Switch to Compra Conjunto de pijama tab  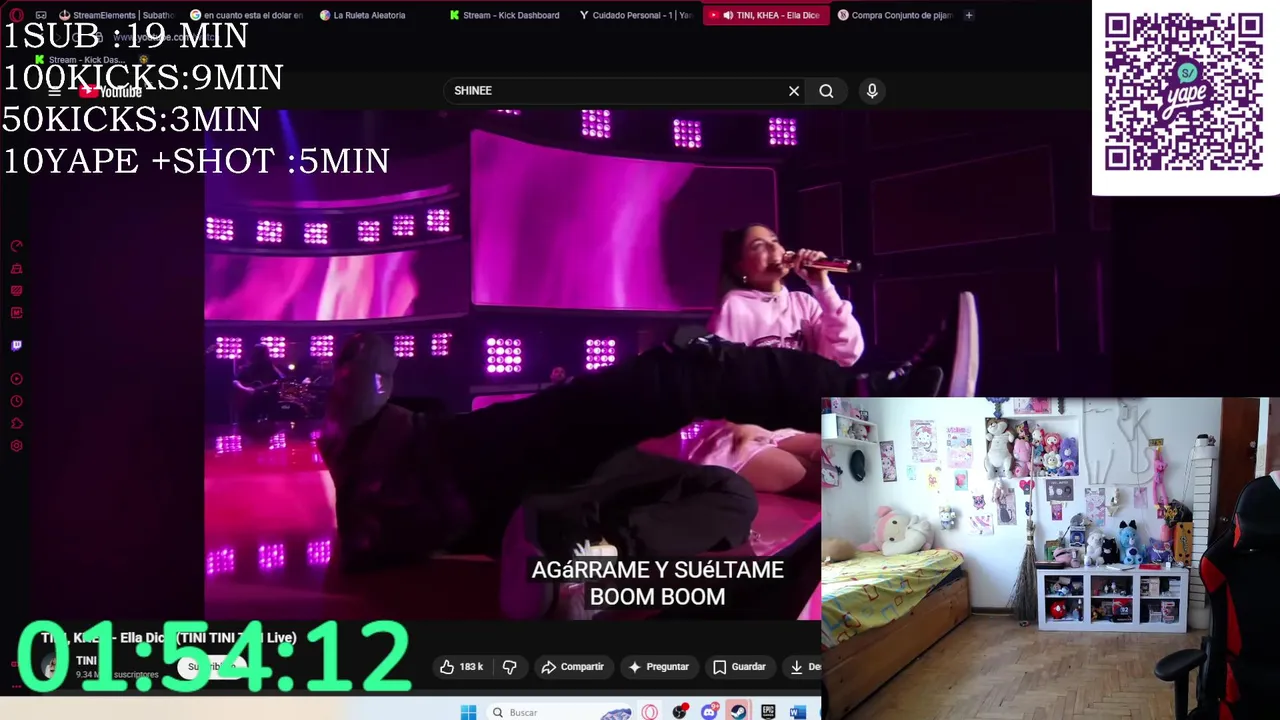pyautogui.click(x=895, y=15)
